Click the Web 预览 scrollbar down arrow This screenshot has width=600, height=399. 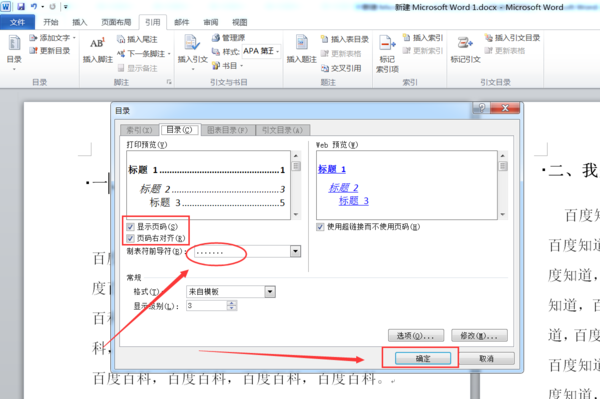click(503, 215)
